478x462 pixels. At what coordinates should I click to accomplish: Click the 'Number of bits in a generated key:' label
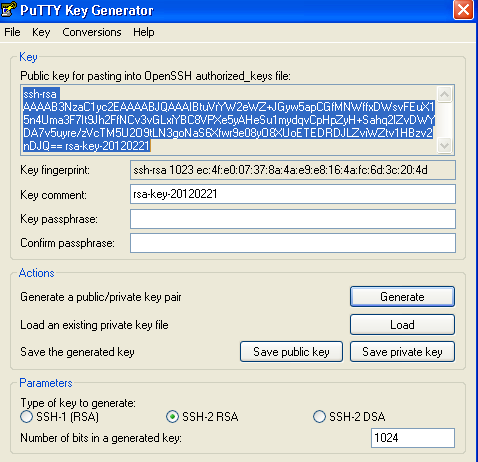(101, 438)
